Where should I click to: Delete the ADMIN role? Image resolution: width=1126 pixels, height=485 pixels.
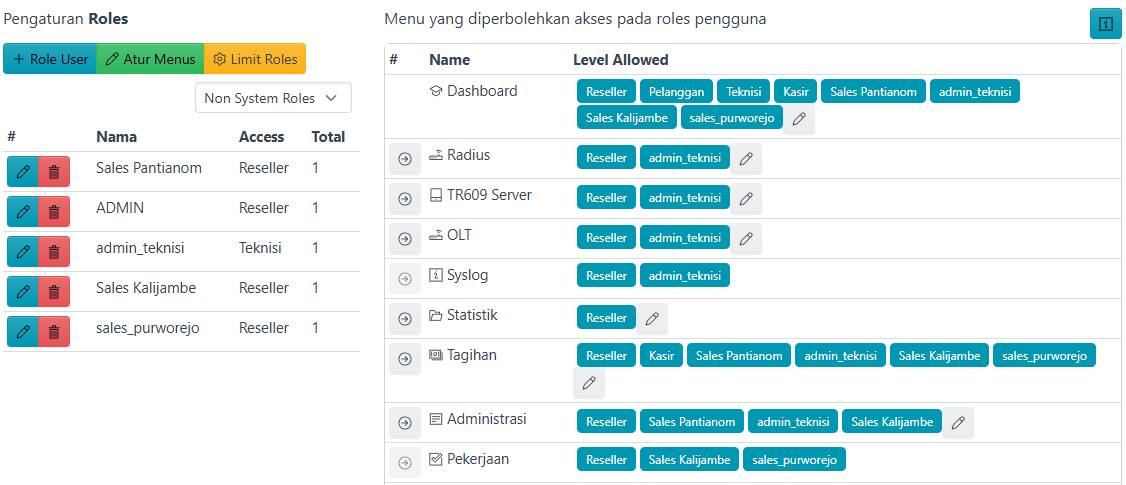(x=54, y=212)
